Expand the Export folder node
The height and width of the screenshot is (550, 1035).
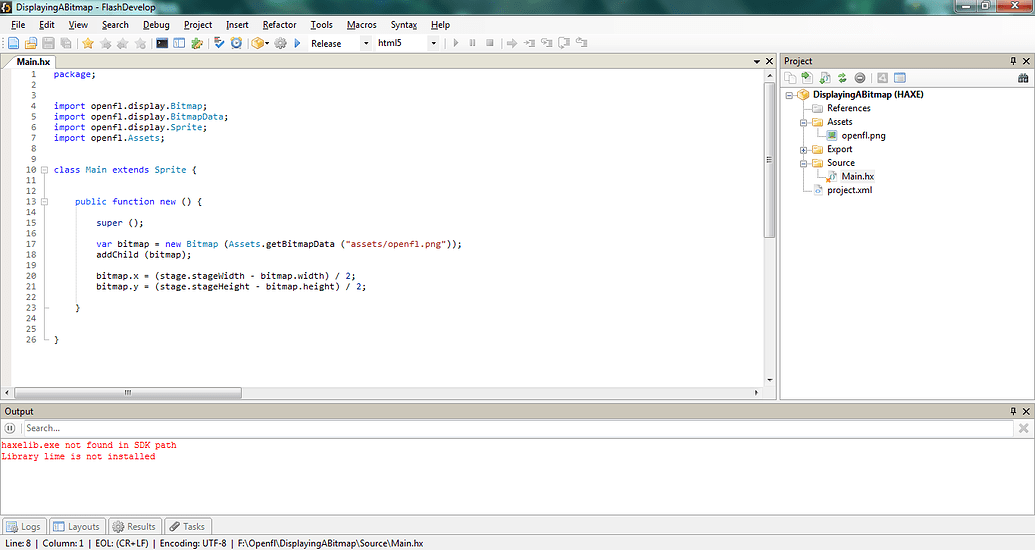click(x=803, y=150)
